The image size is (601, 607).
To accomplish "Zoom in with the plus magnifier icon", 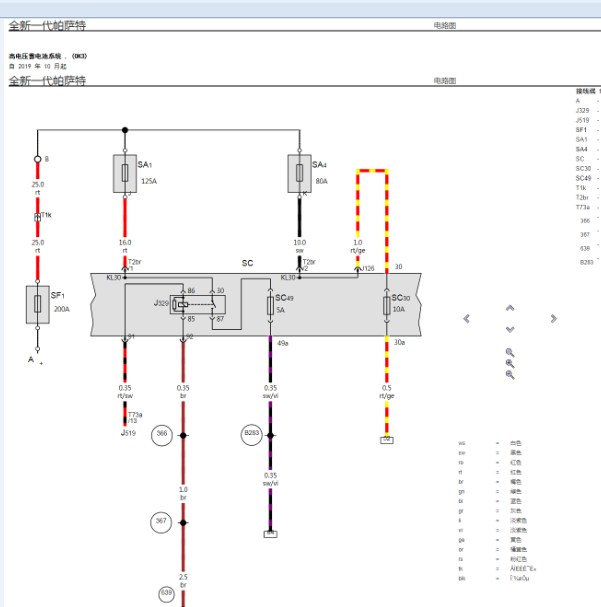I will pos(510,364).
